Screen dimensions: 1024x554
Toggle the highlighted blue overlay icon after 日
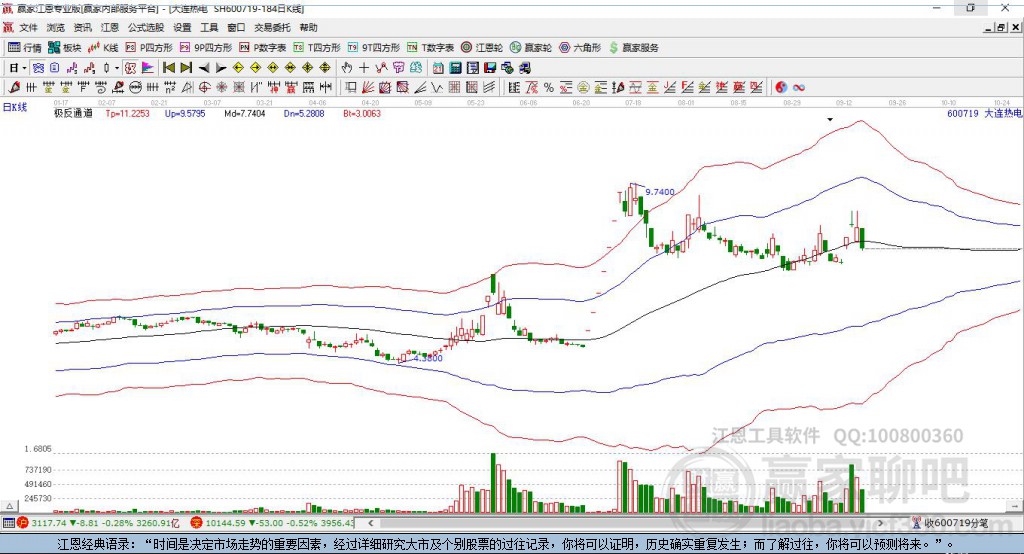coord(38,68)
